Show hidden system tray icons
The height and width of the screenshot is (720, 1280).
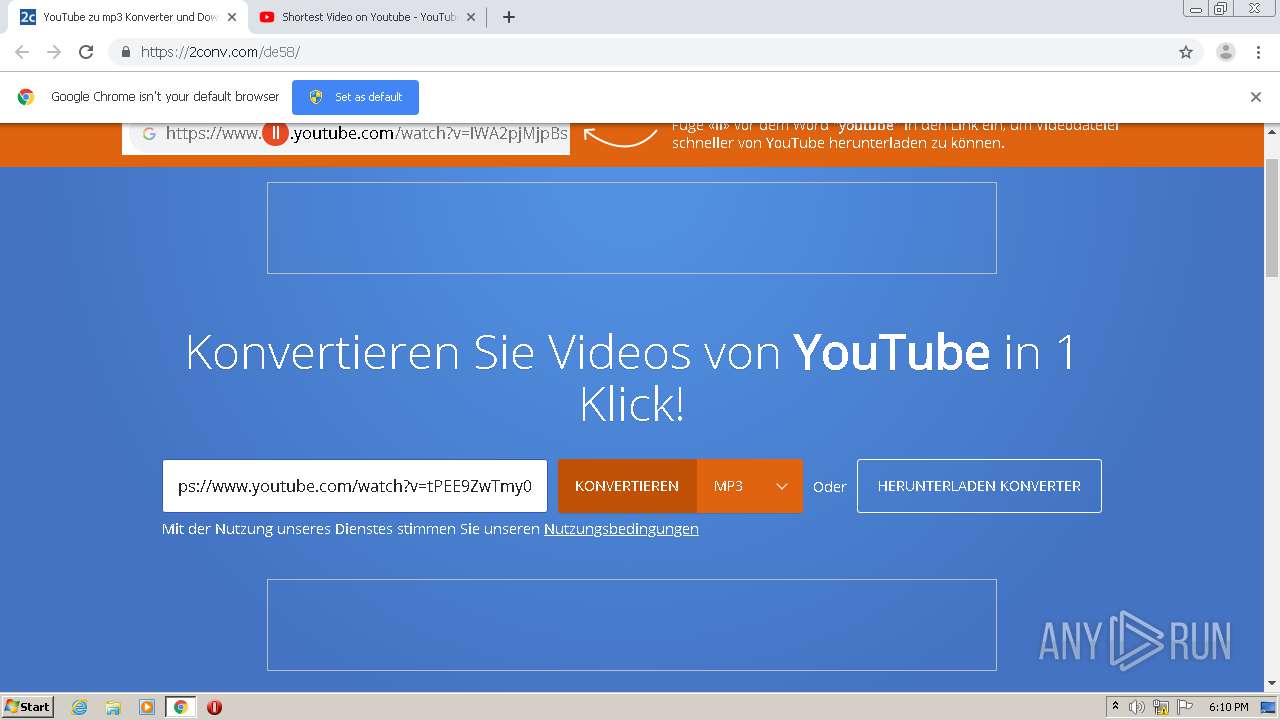pos(1115,707)
